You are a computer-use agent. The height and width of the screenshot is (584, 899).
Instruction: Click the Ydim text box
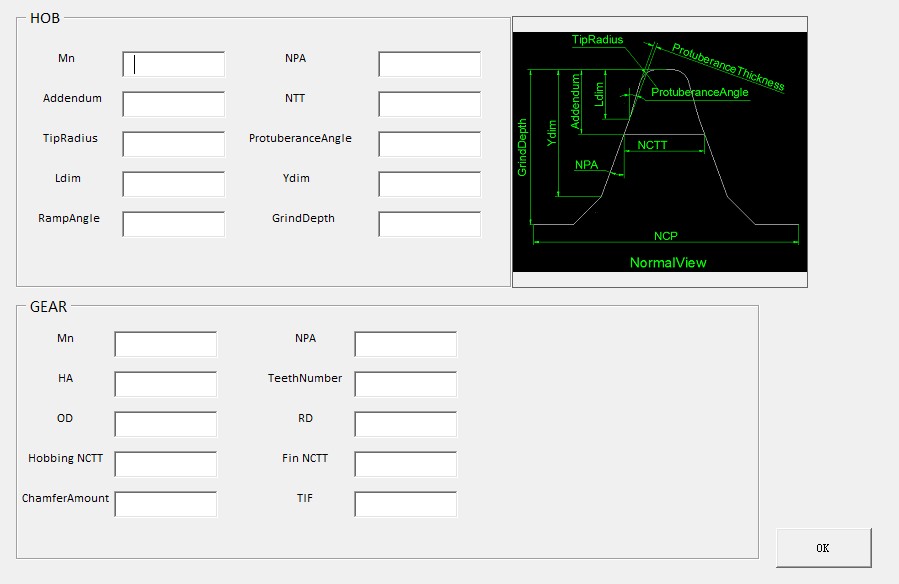429,185
